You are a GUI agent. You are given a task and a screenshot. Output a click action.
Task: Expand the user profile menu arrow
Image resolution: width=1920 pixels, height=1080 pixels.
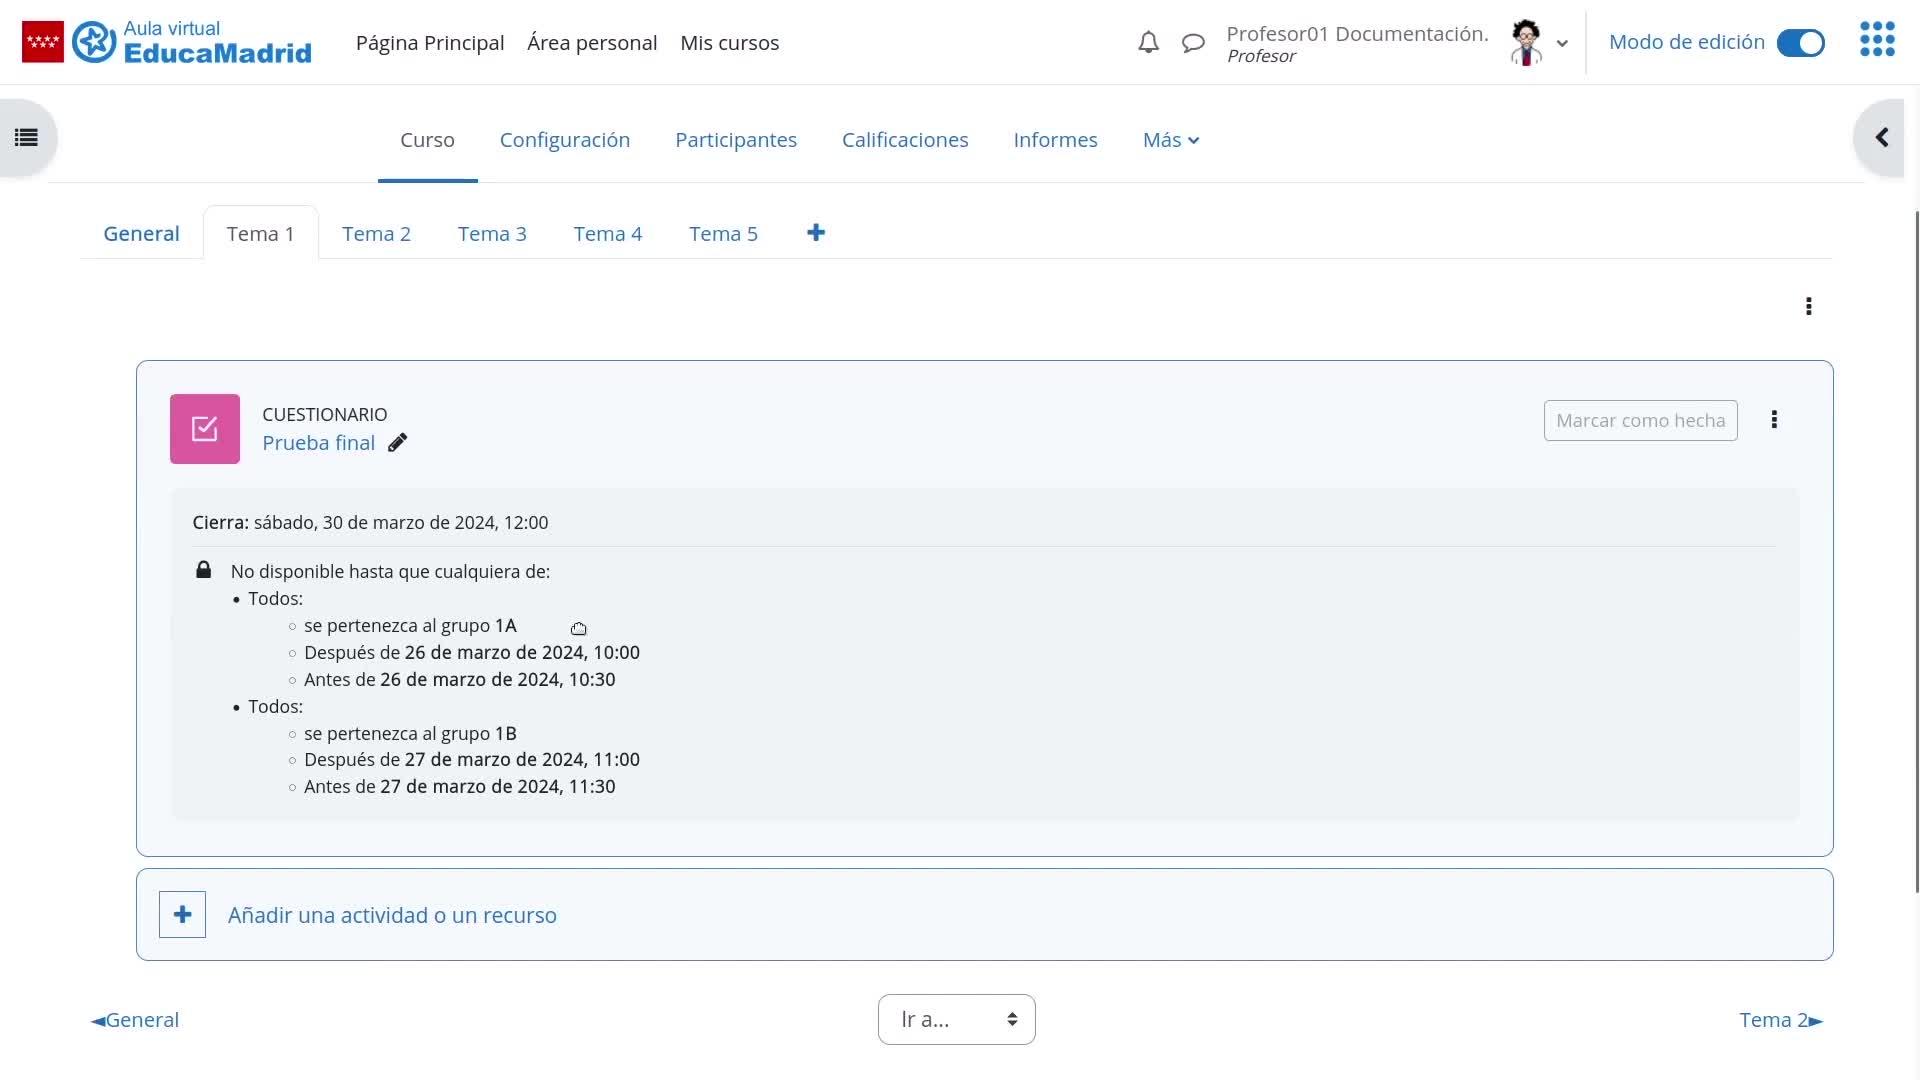[x=1562, y=43]
